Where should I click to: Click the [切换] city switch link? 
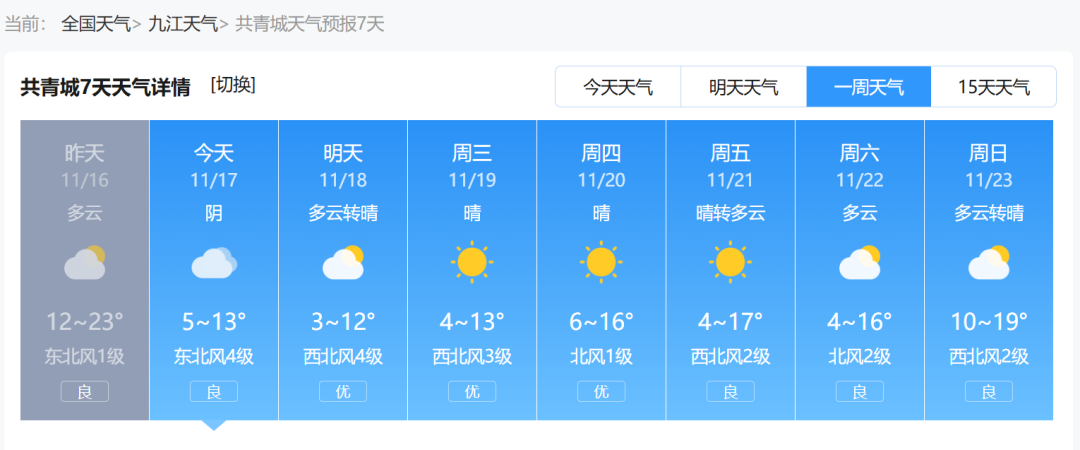coord(233,85)
